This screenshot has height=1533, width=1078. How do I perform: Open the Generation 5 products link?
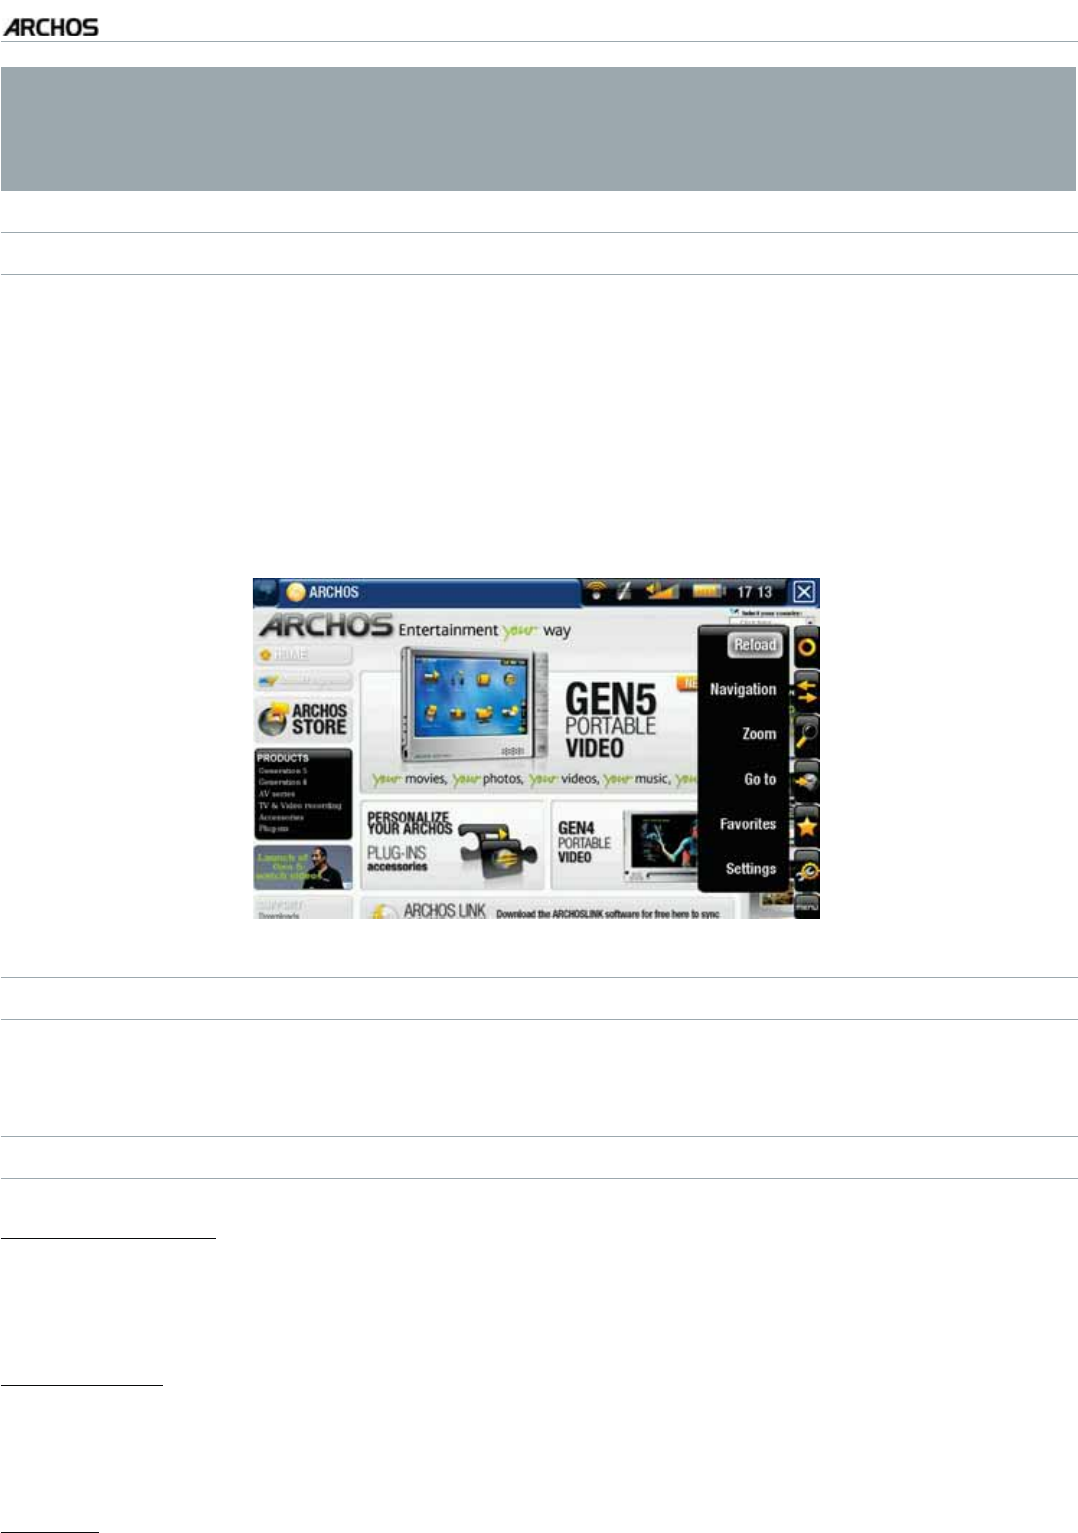[283, 771]
